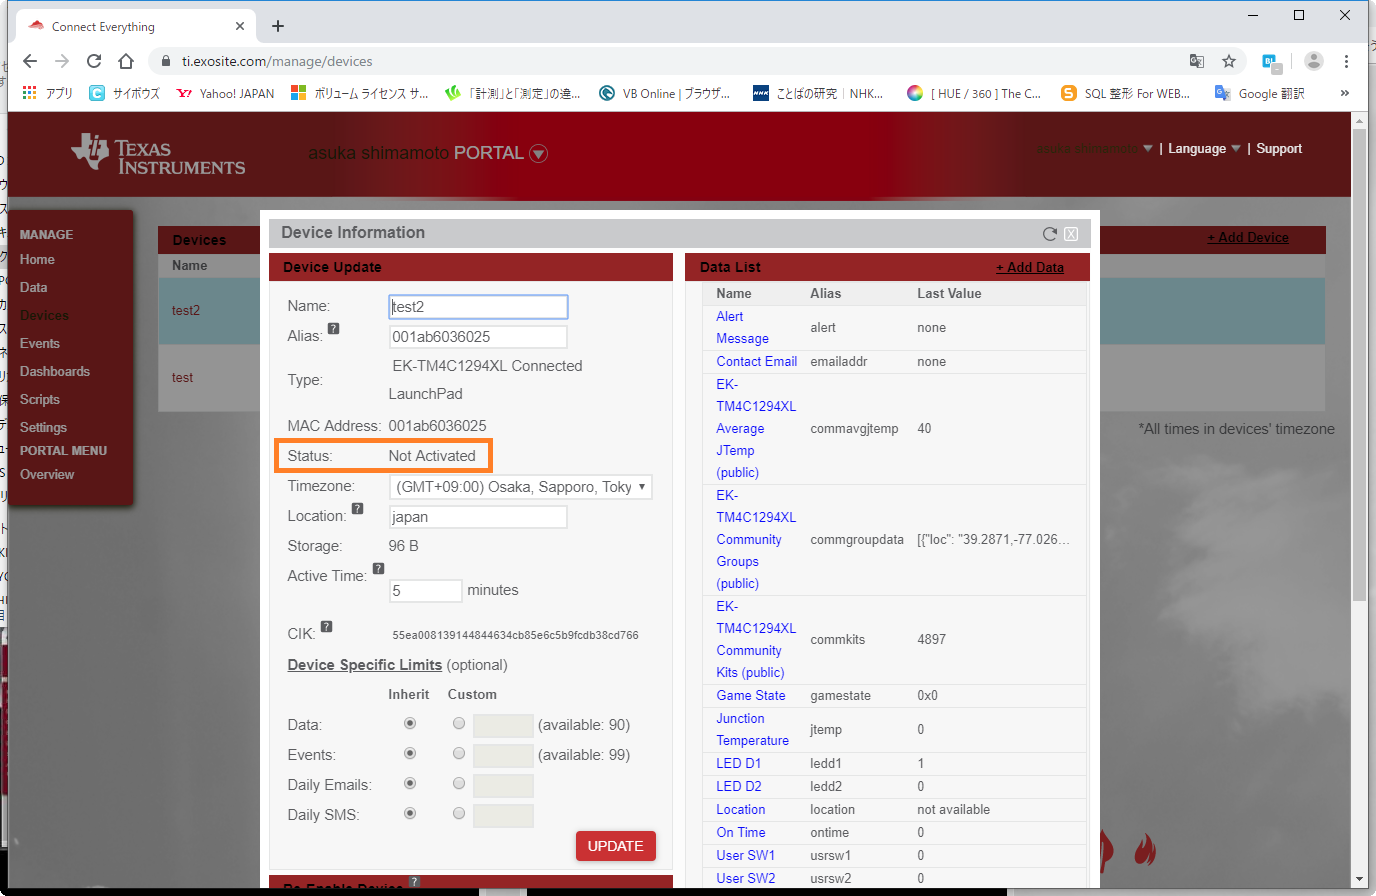Open the ボリューム ライセンス bookmark

point(359,93)
